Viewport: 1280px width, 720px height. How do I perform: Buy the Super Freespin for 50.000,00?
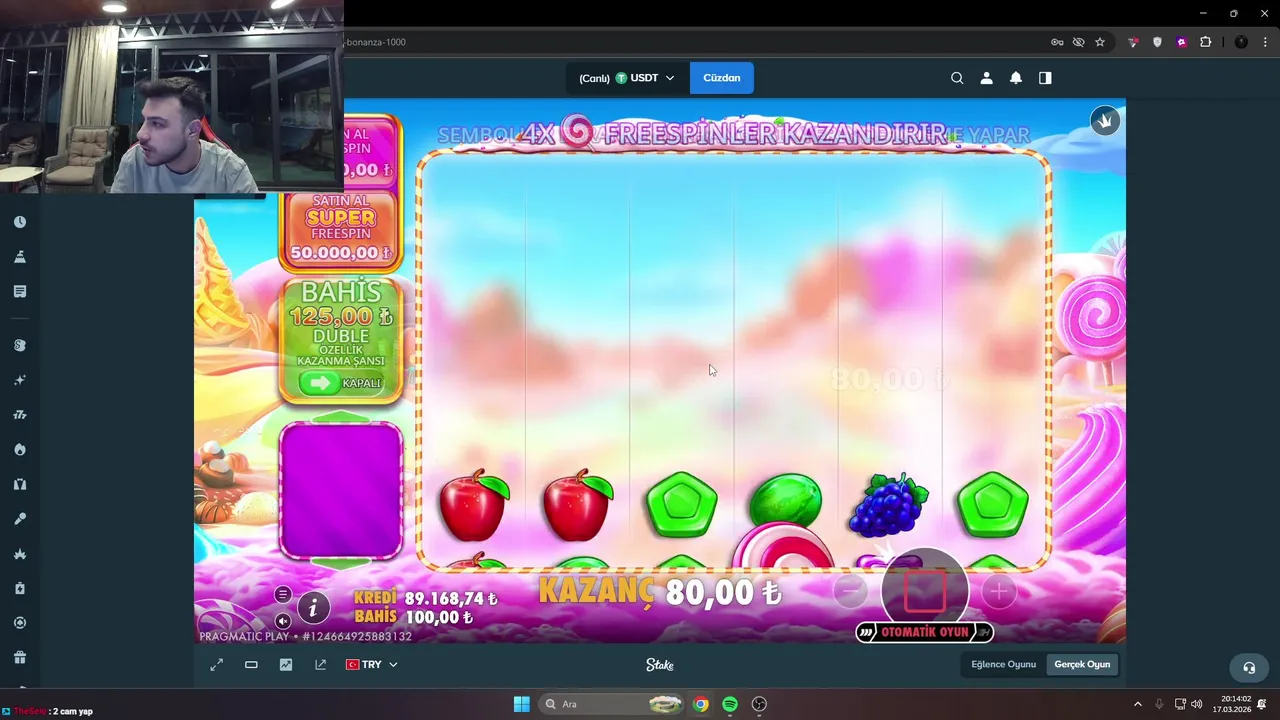point(341,231)
